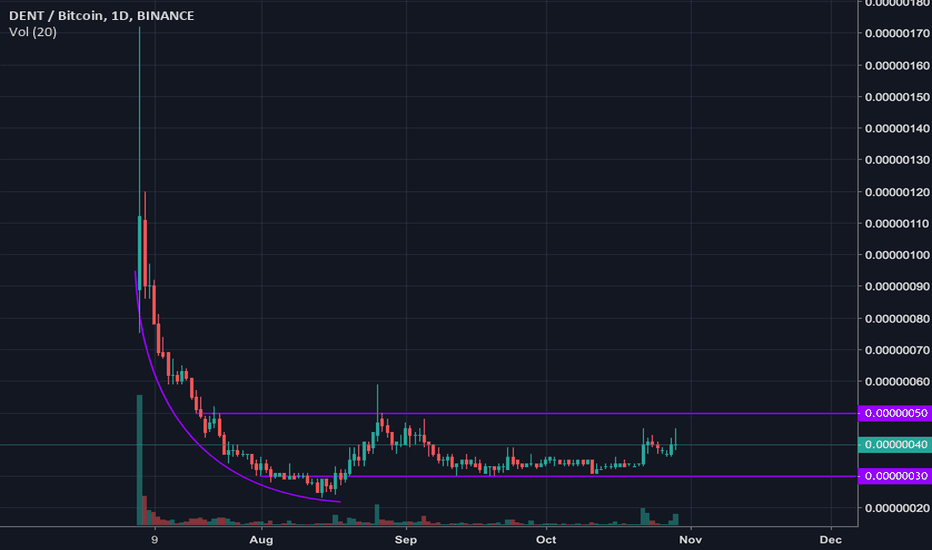Click the Sep label on time axis

(406, 540)
